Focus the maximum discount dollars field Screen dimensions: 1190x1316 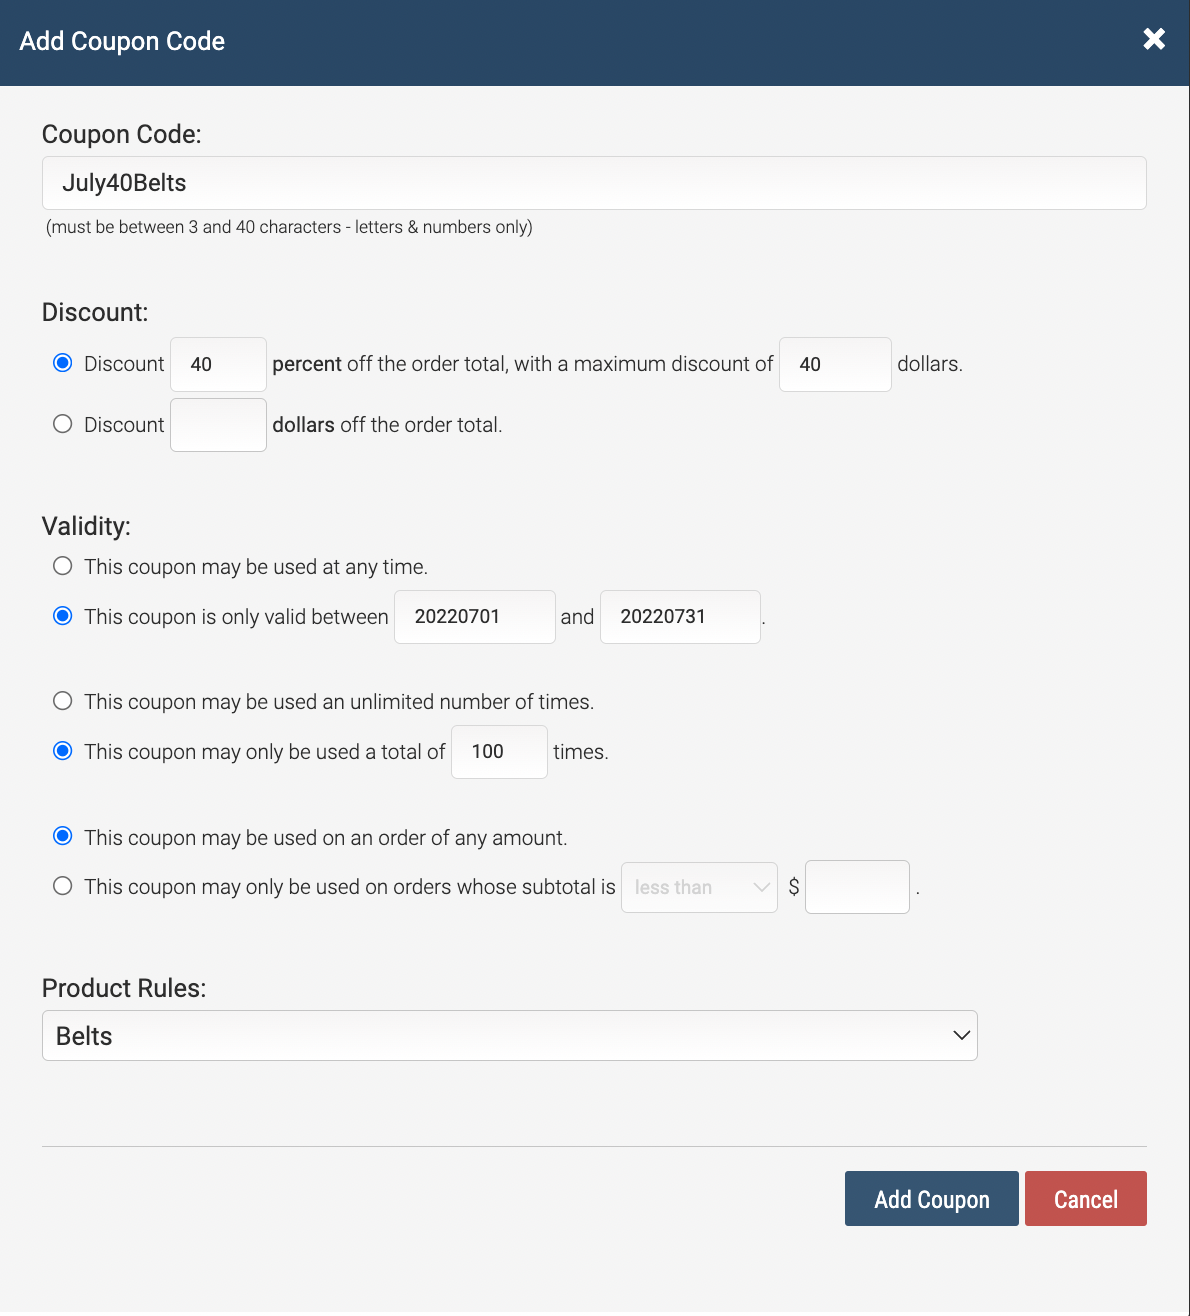click(835, 364)
